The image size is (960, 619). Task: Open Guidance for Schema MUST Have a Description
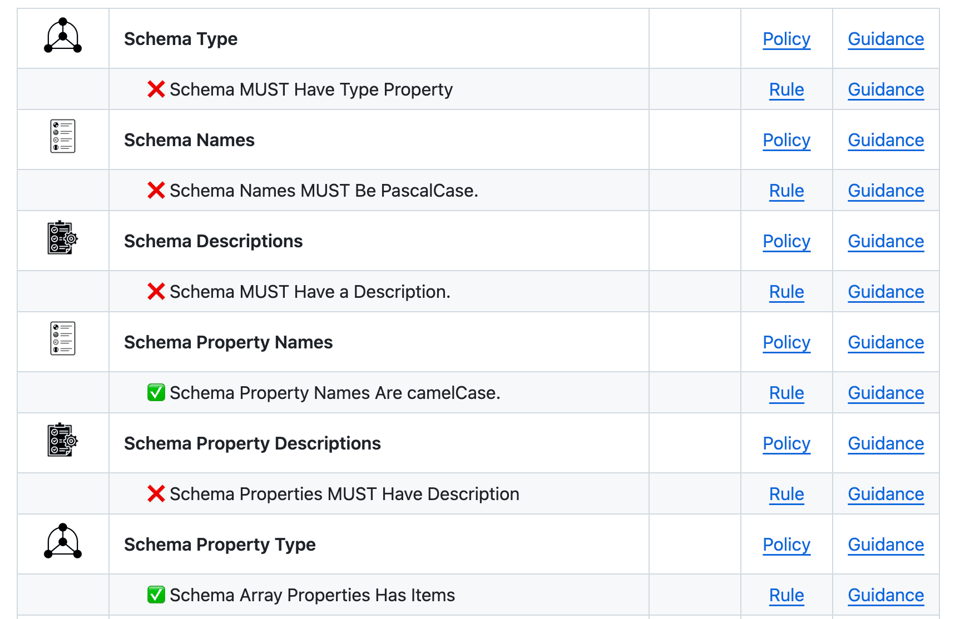point(885,291)
